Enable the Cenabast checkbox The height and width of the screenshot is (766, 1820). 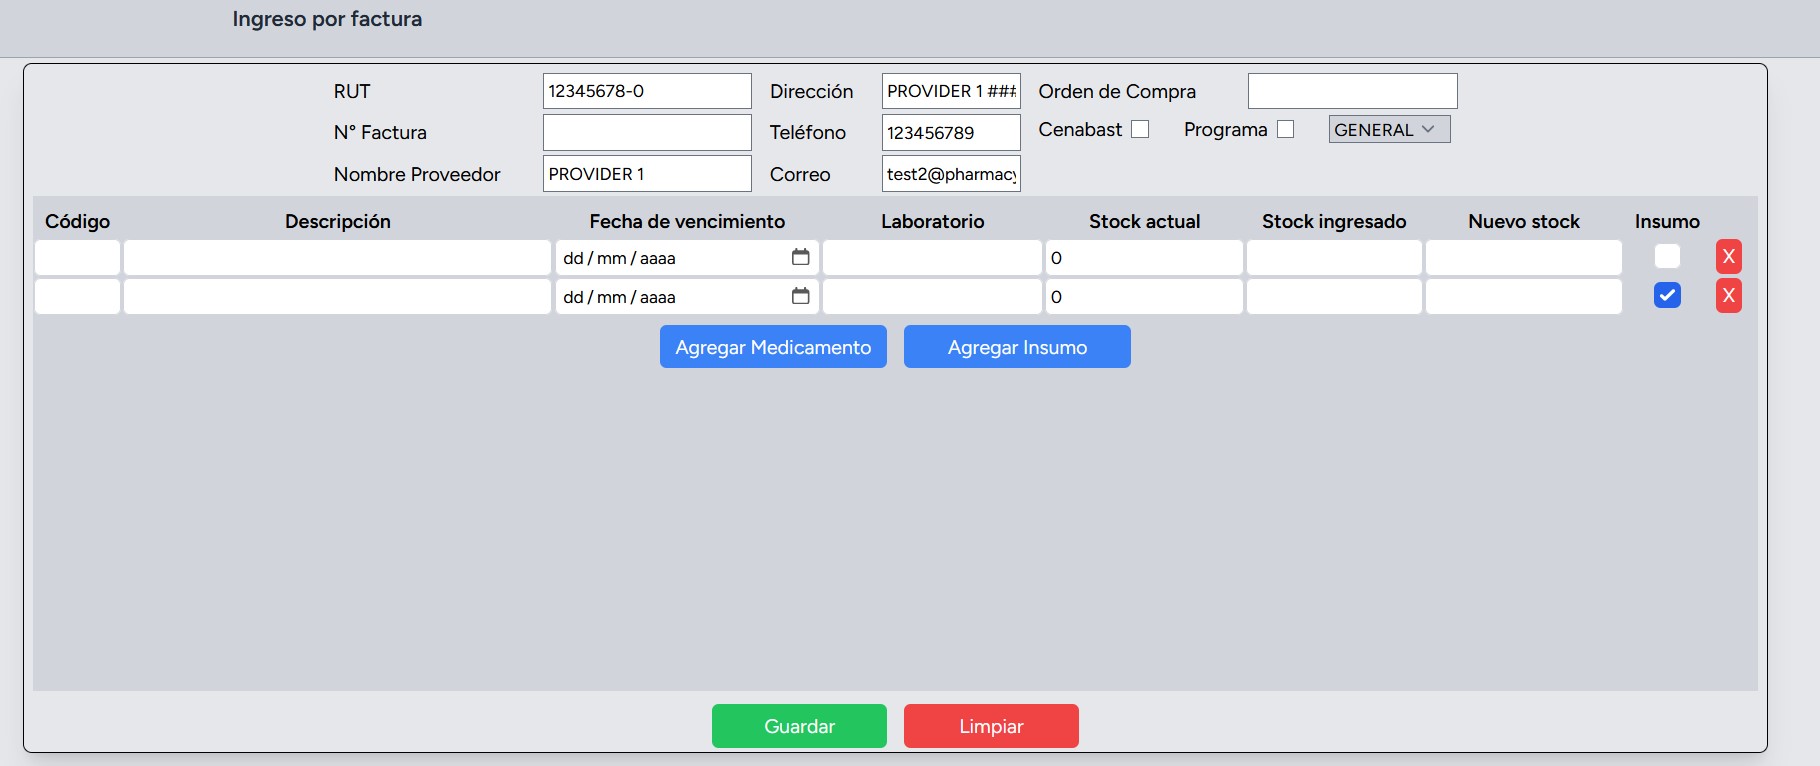1140,129
